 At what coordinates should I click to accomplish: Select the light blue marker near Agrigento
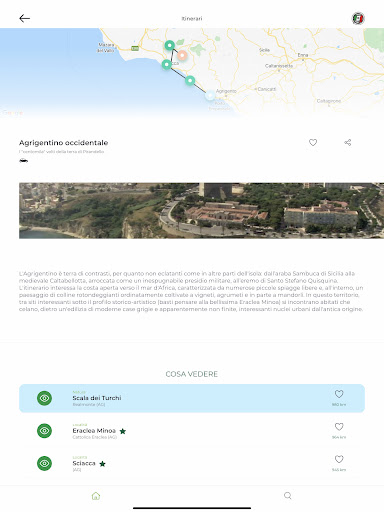click(x=210, y=95)
